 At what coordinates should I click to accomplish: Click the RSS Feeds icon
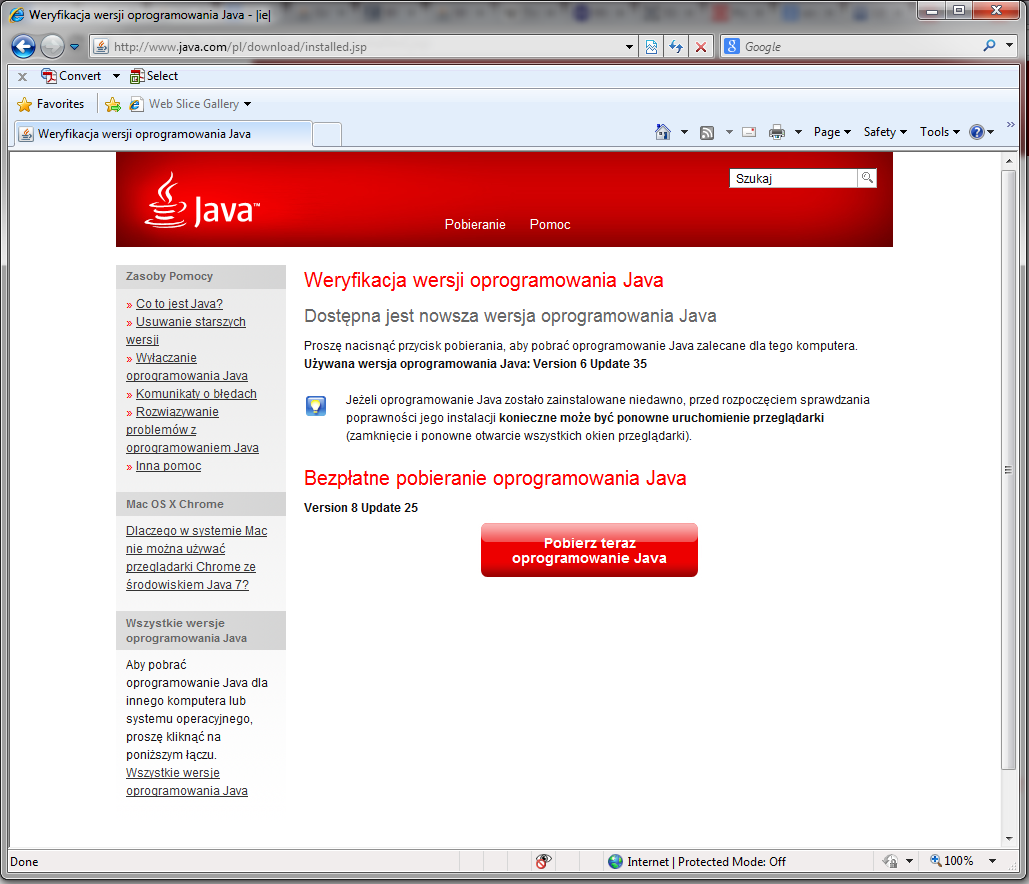pos(707,133)
